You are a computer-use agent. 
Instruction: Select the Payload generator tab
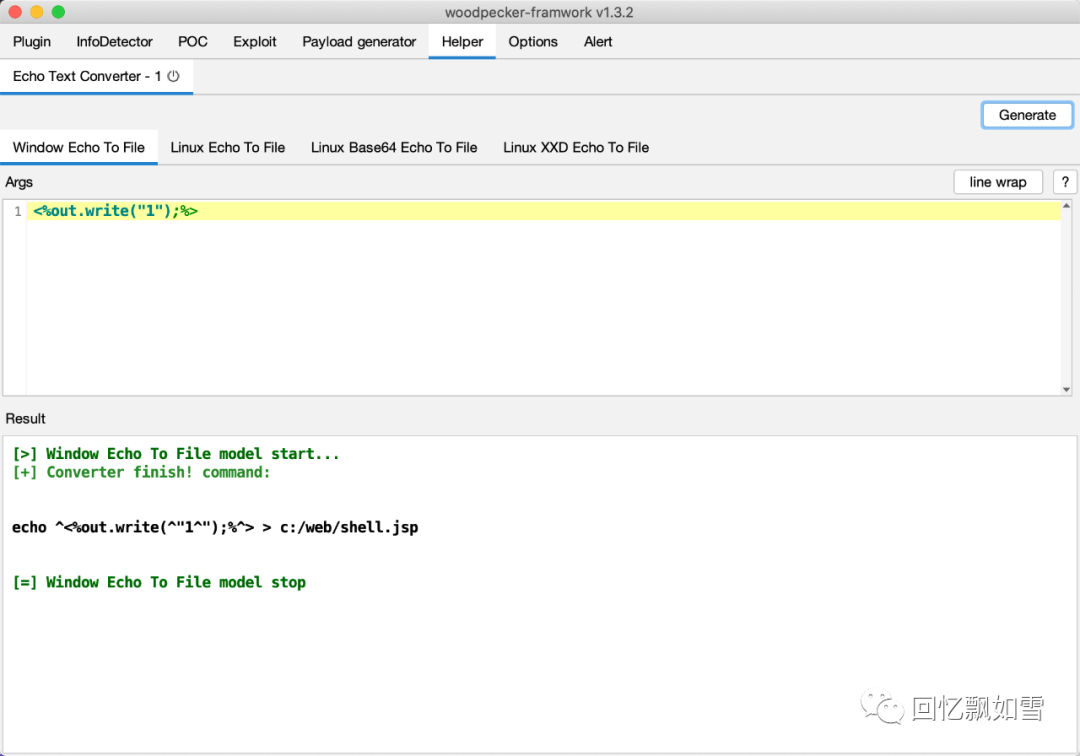[359, 42]
